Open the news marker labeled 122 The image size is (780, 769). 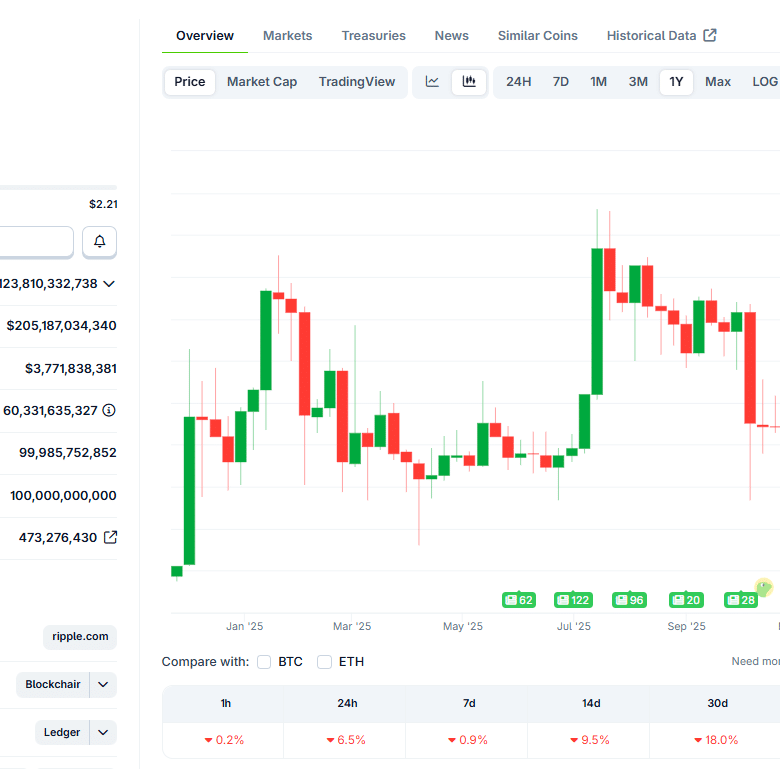(x=574, y=600)
